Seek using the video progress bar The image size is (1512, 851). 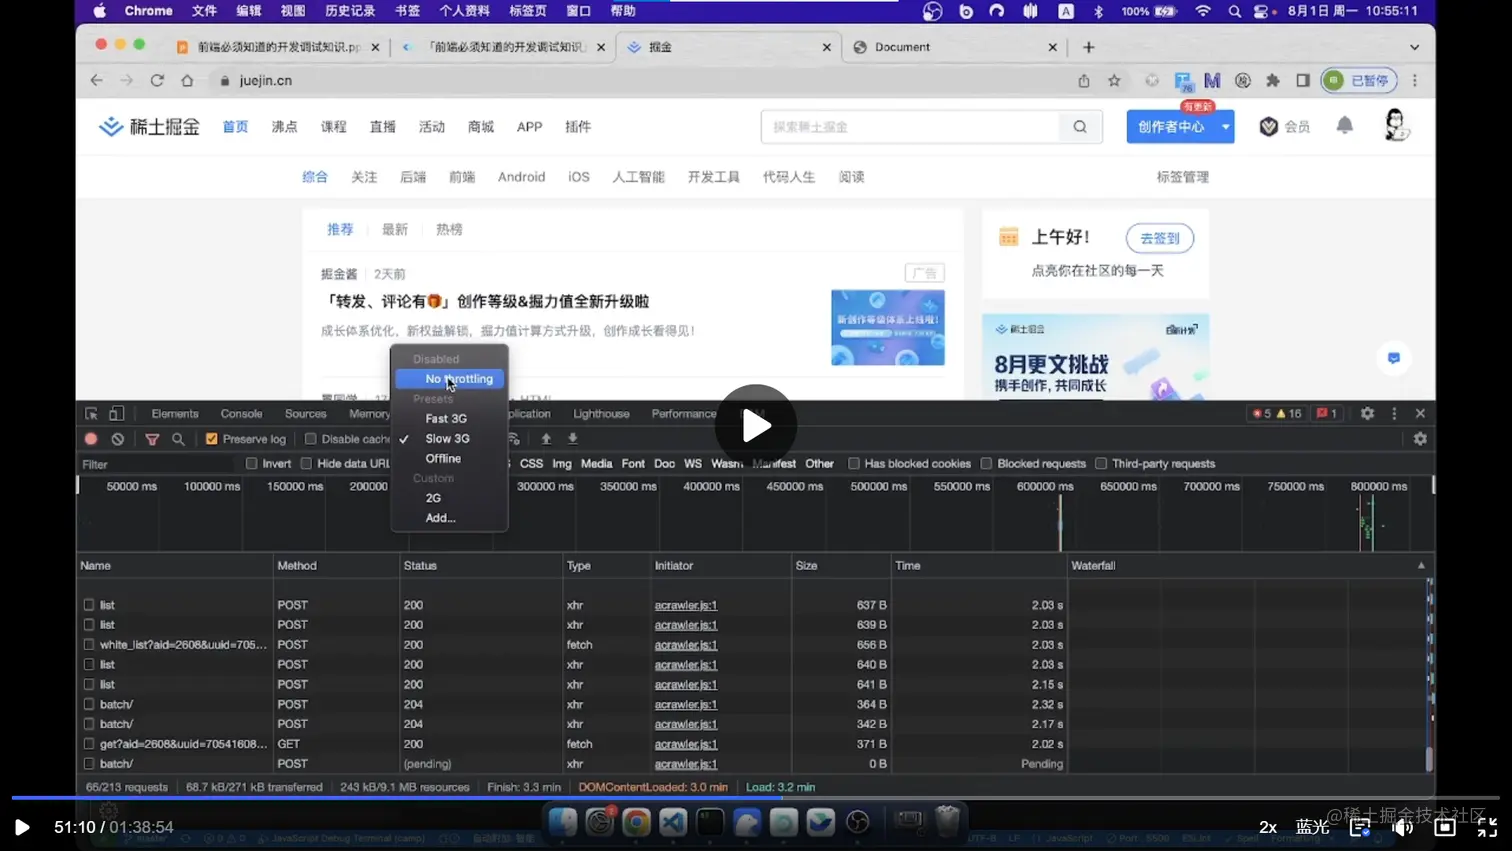(756, 797)
